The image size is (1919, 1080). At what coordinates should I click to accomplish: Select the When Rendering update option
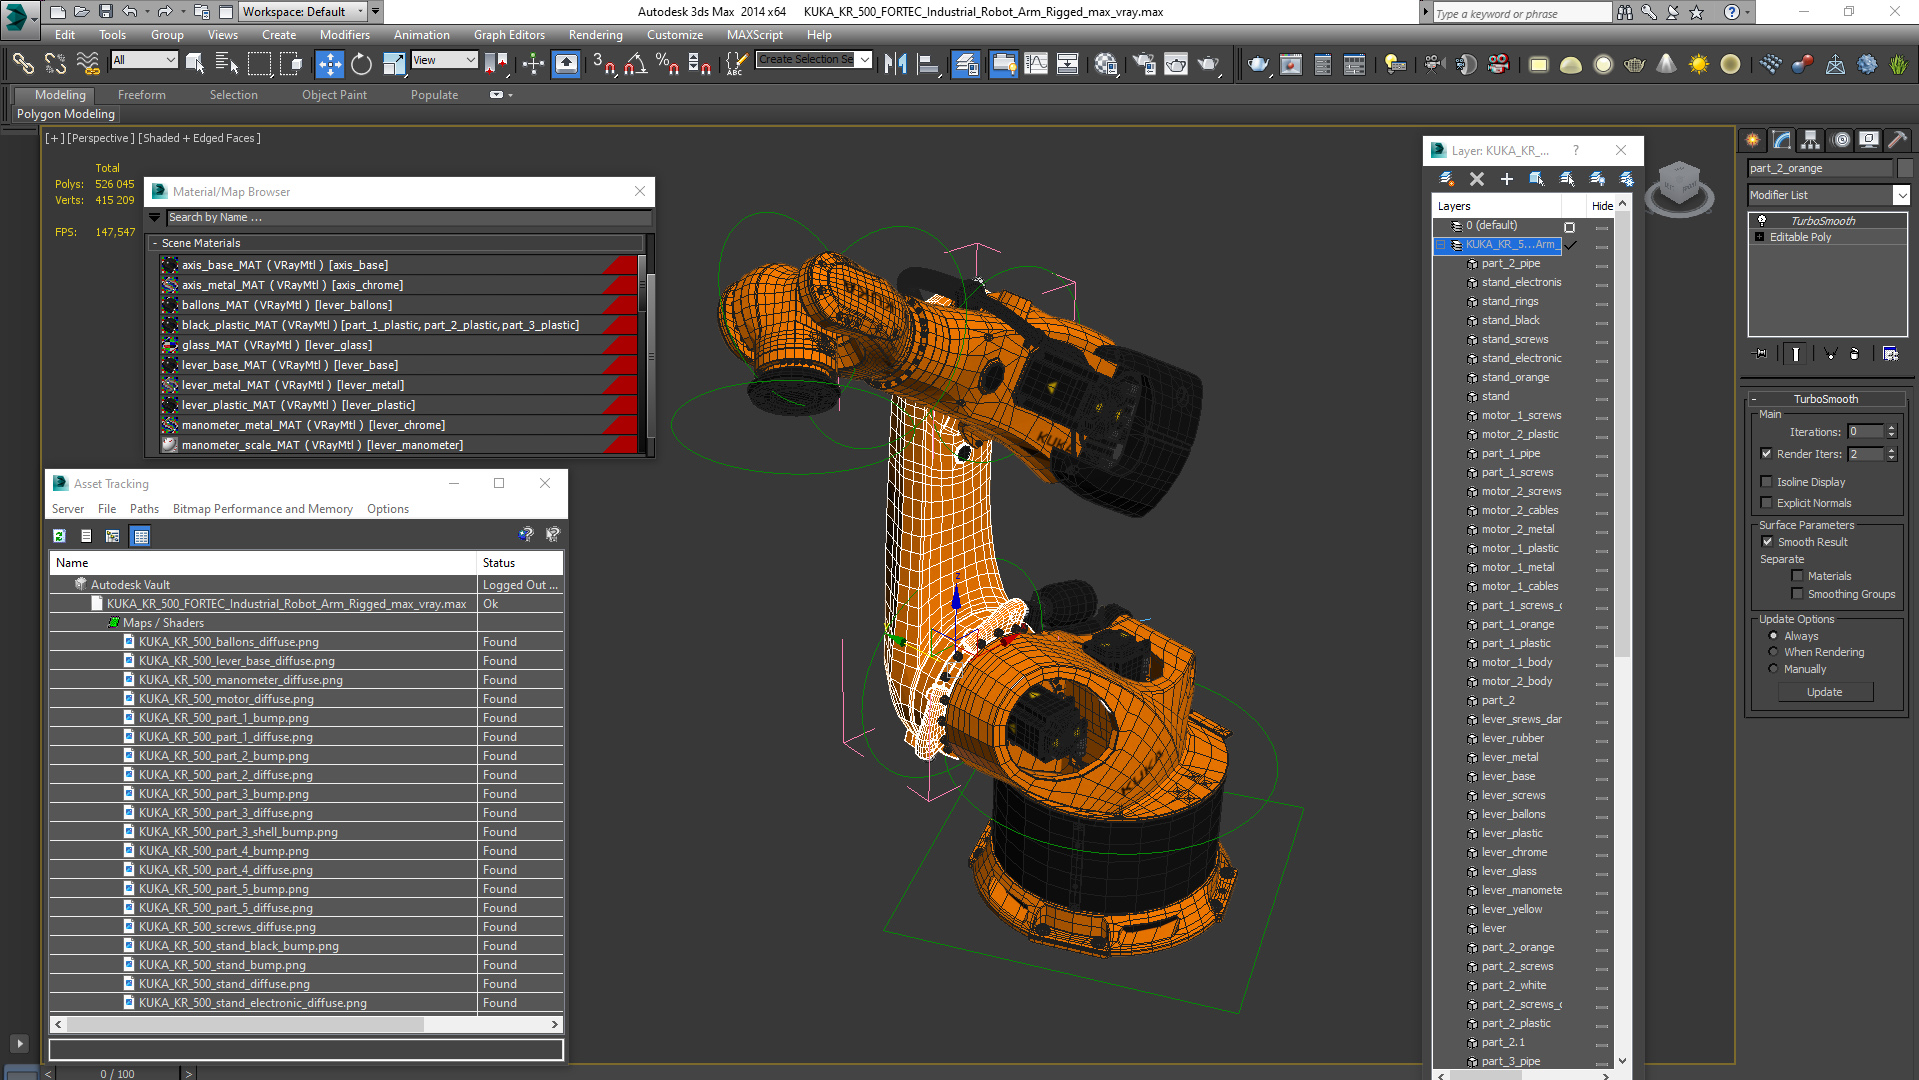tap(1774, 651)
